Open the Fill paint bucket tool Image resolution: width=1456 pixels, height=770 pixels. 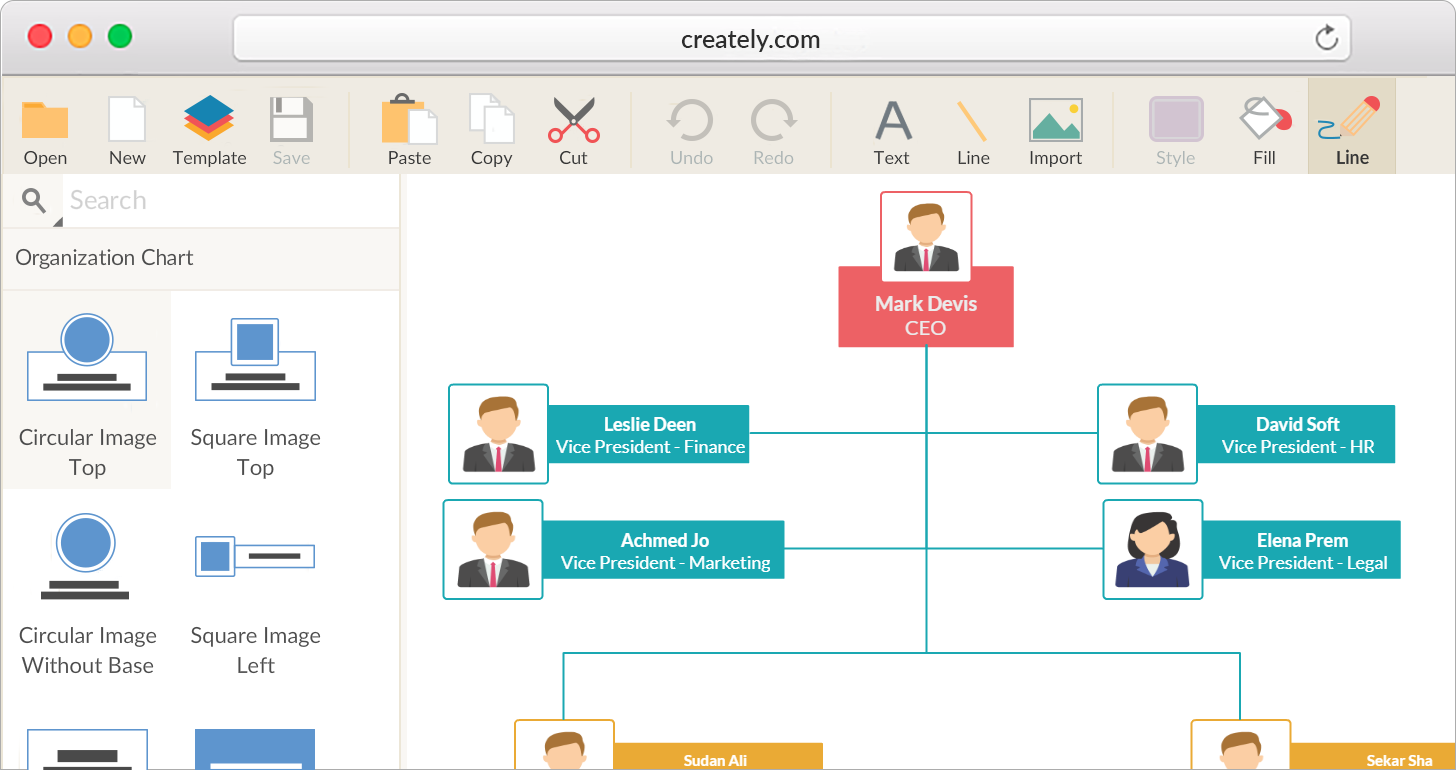pyautogui.click(x=1264, y=122)
